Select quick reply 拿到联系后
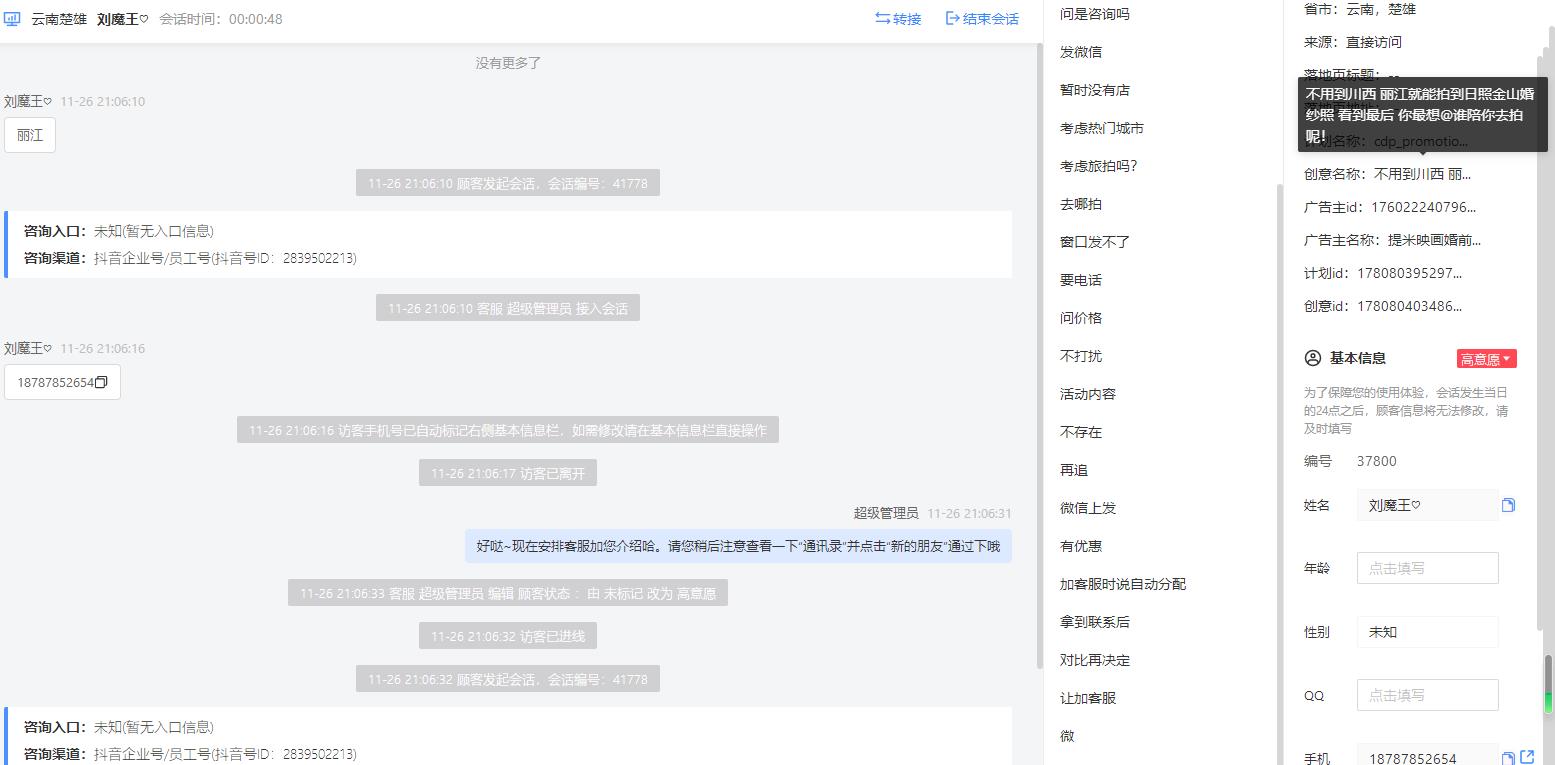Viewport: 1555px width, 765px height. [x=1095, y=622]
